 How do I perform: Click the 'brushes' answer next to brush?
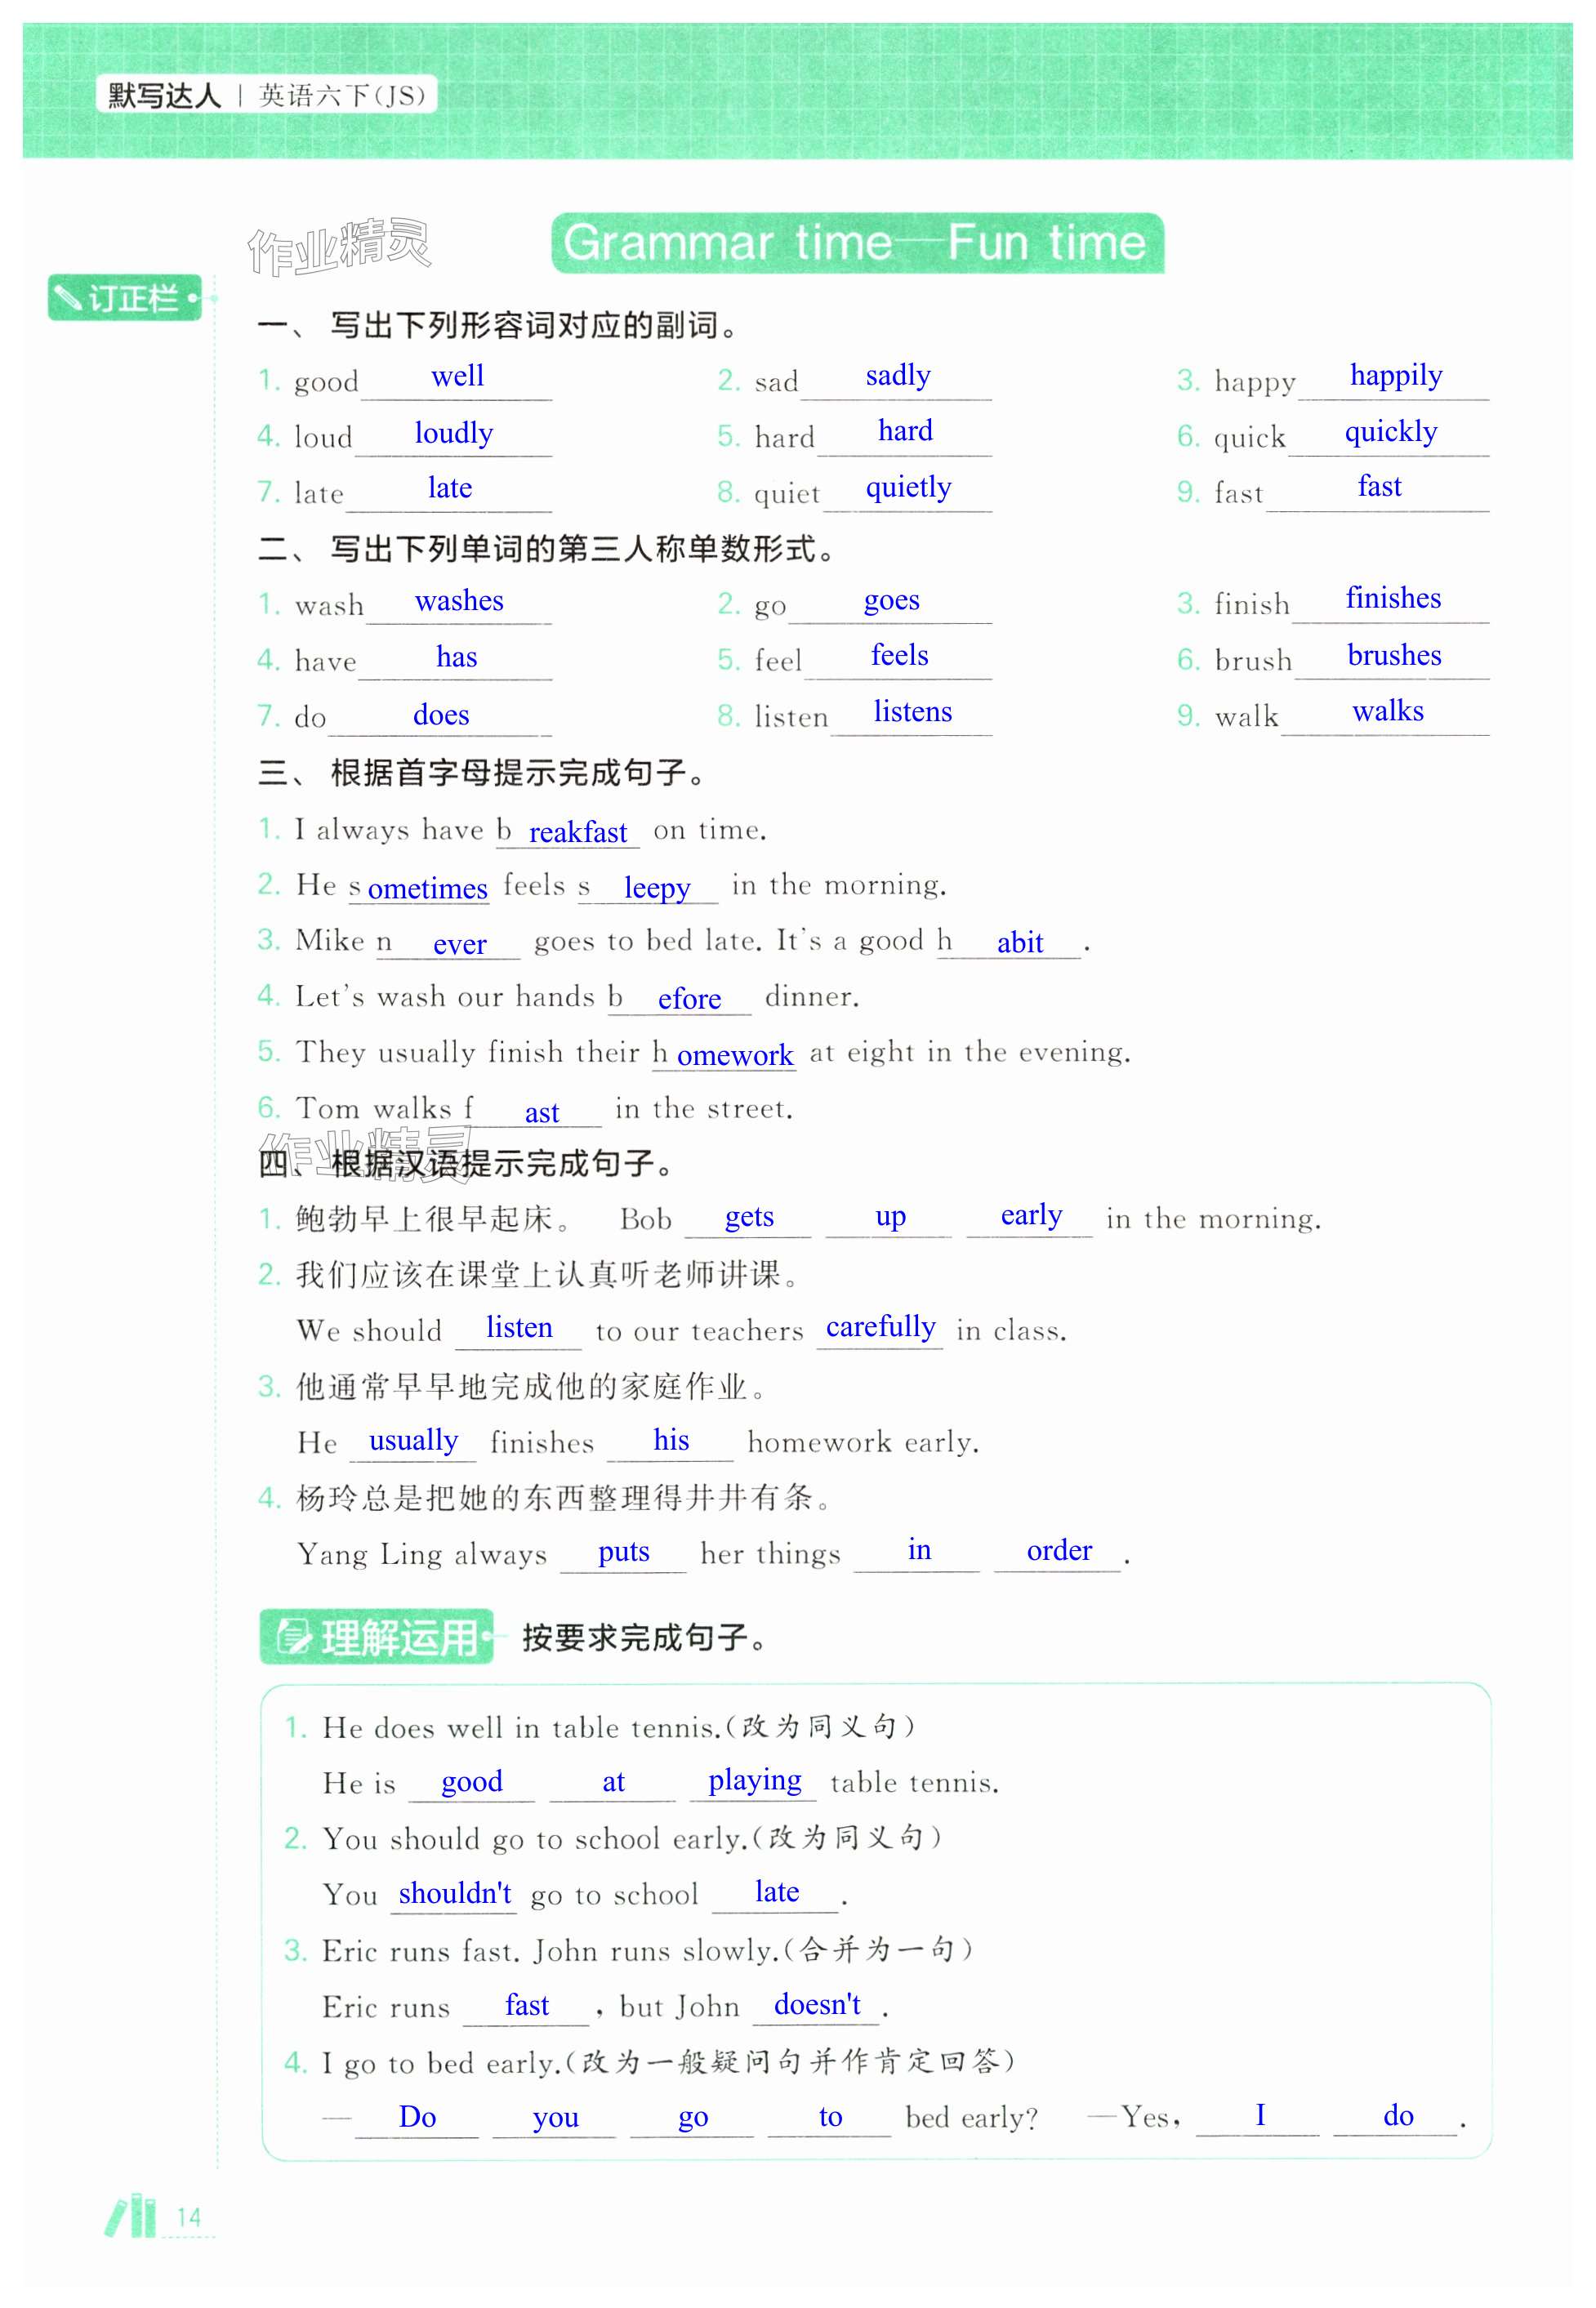point(1393,656)
